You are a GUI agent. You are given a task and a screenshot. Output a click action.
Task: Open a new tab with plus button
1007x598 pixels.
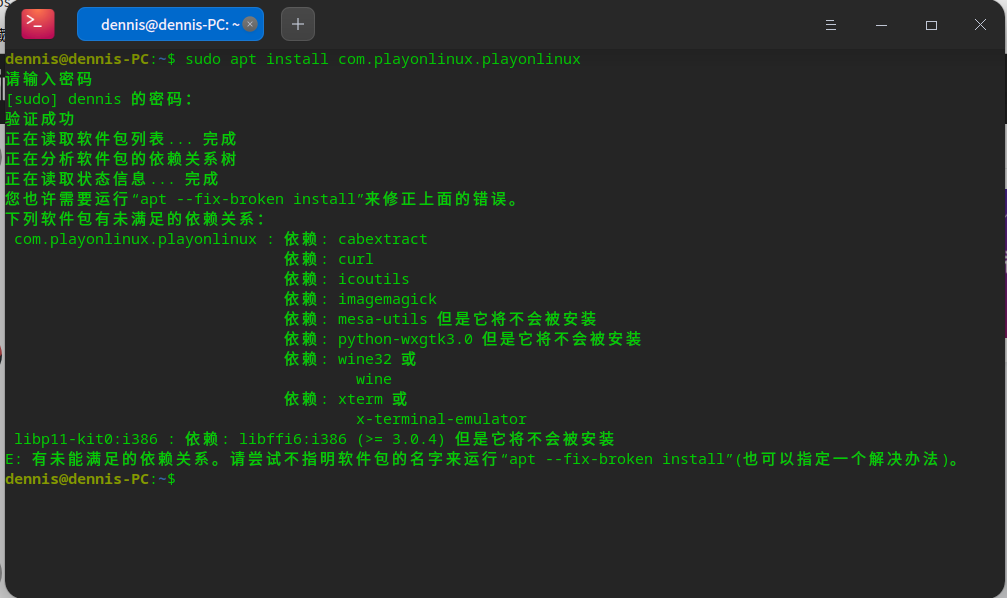click(x=298, y=24)
